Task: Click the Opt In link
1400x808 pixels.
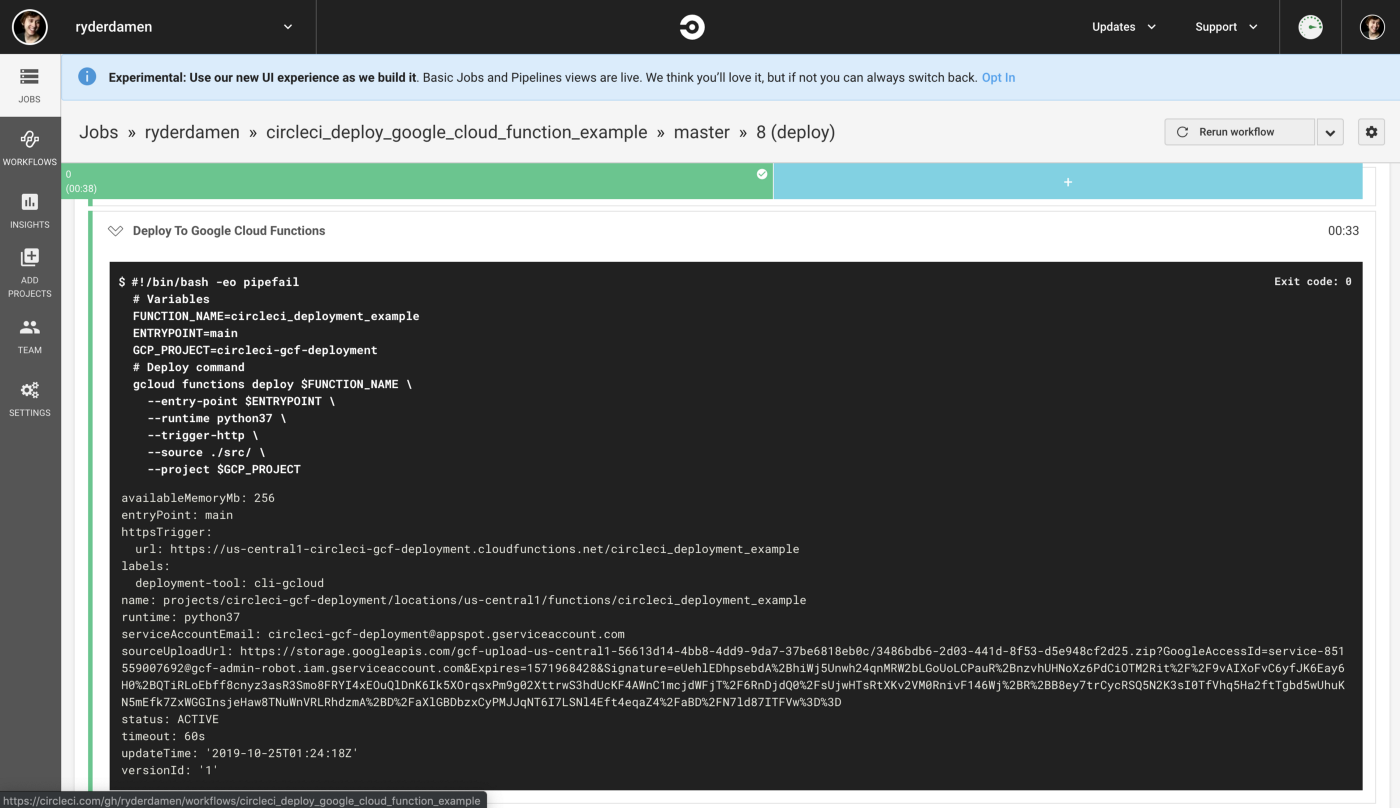Action: (998, 77)
